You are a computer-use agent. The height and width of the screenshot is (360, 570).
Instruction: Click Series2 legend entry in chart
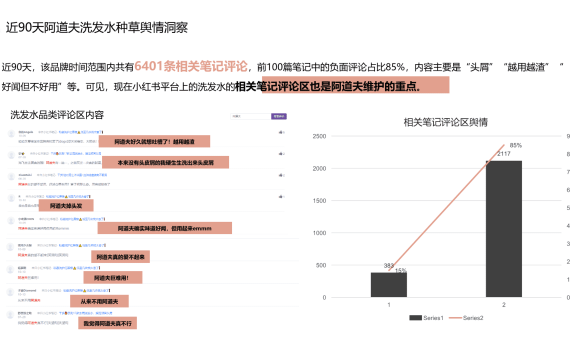point(466,318)
